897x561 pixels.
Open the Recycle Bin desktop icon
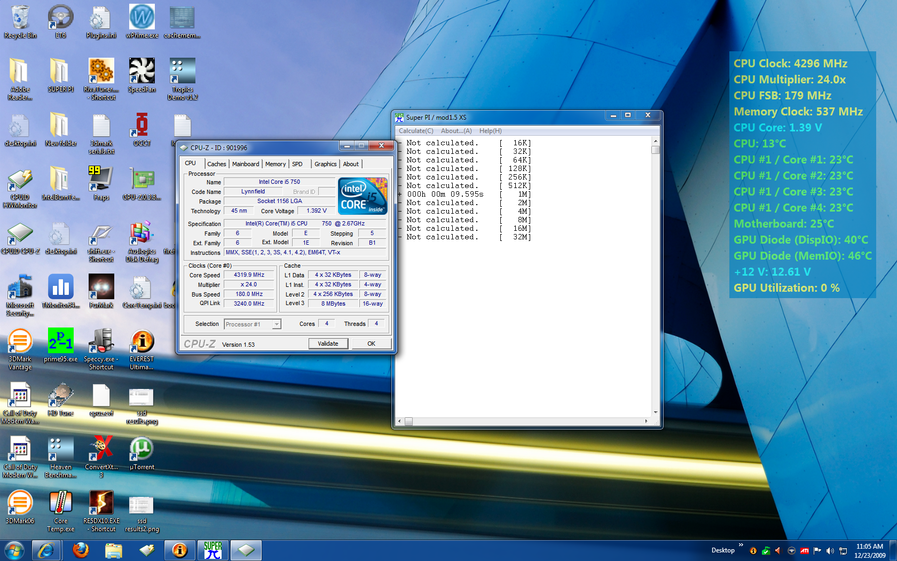pyautogui.click(x=20, y=22)
